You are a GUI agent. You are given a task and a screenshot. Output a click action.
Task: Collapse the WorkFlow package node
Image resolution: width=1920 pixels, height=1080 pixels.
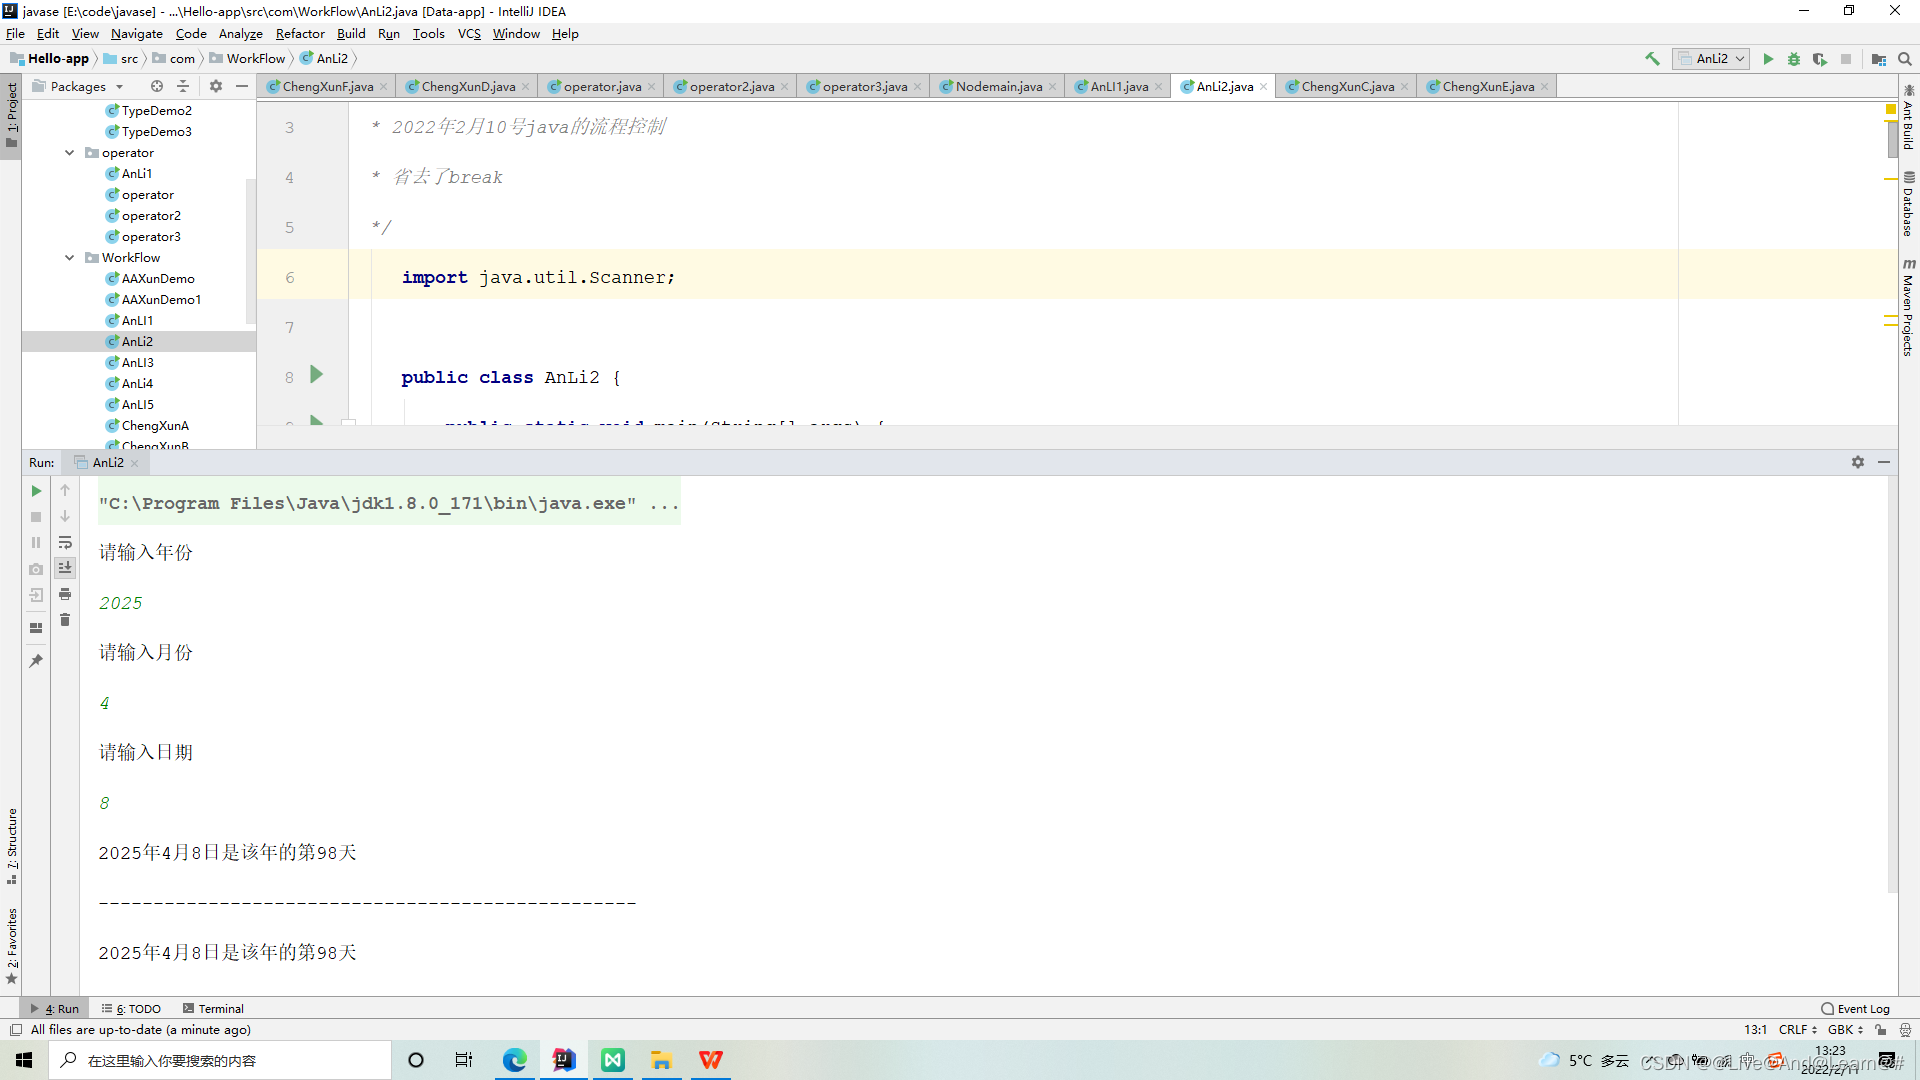(69, 257)
